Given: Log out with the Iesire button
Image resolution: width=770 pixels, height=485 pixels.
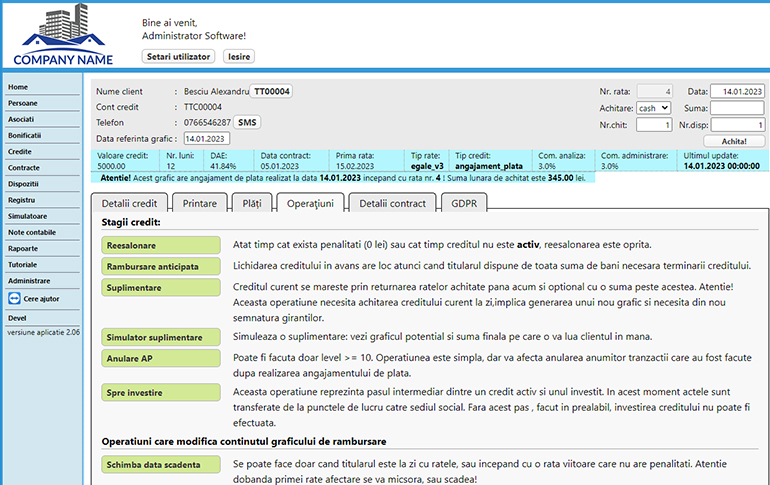Looking at the screenshot, I should point(239,56).
